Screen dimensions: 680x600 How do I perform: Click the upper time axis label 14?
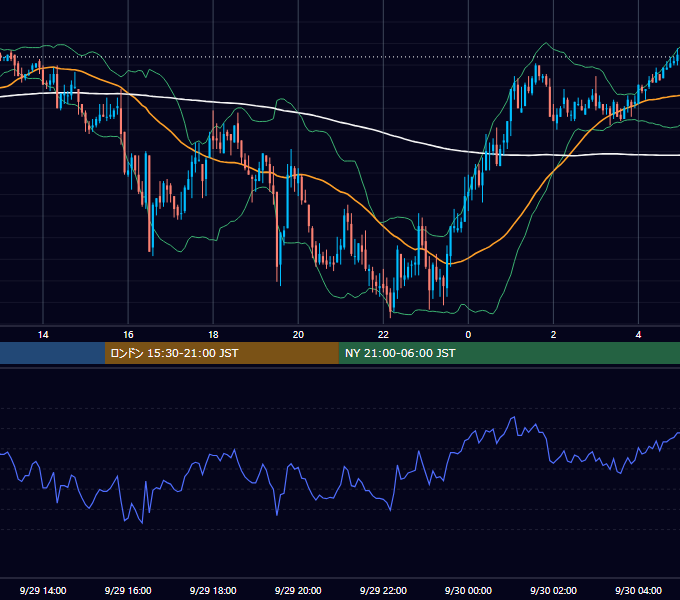click(x=43, y=335)
